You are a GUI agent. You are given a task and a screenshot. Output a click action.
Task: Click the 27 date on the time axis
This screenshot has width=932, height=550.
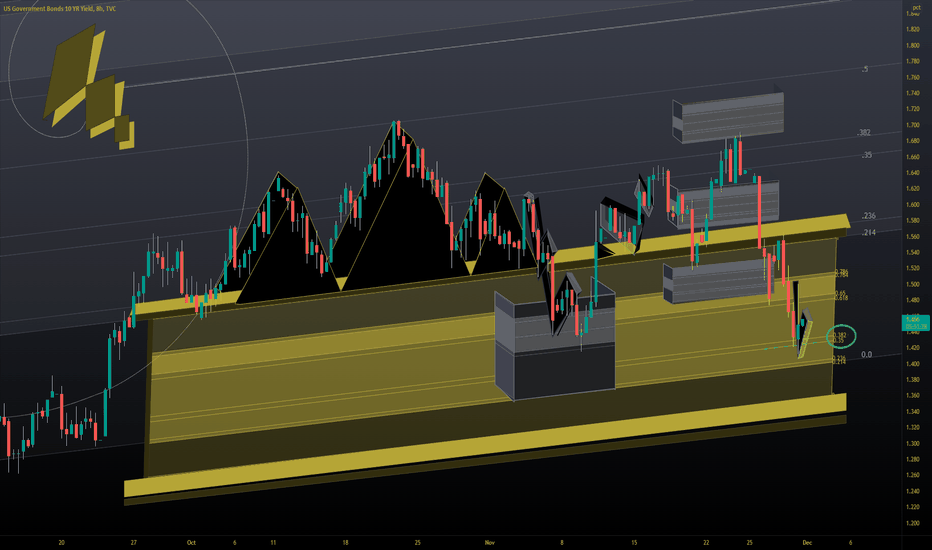(134, 542)
